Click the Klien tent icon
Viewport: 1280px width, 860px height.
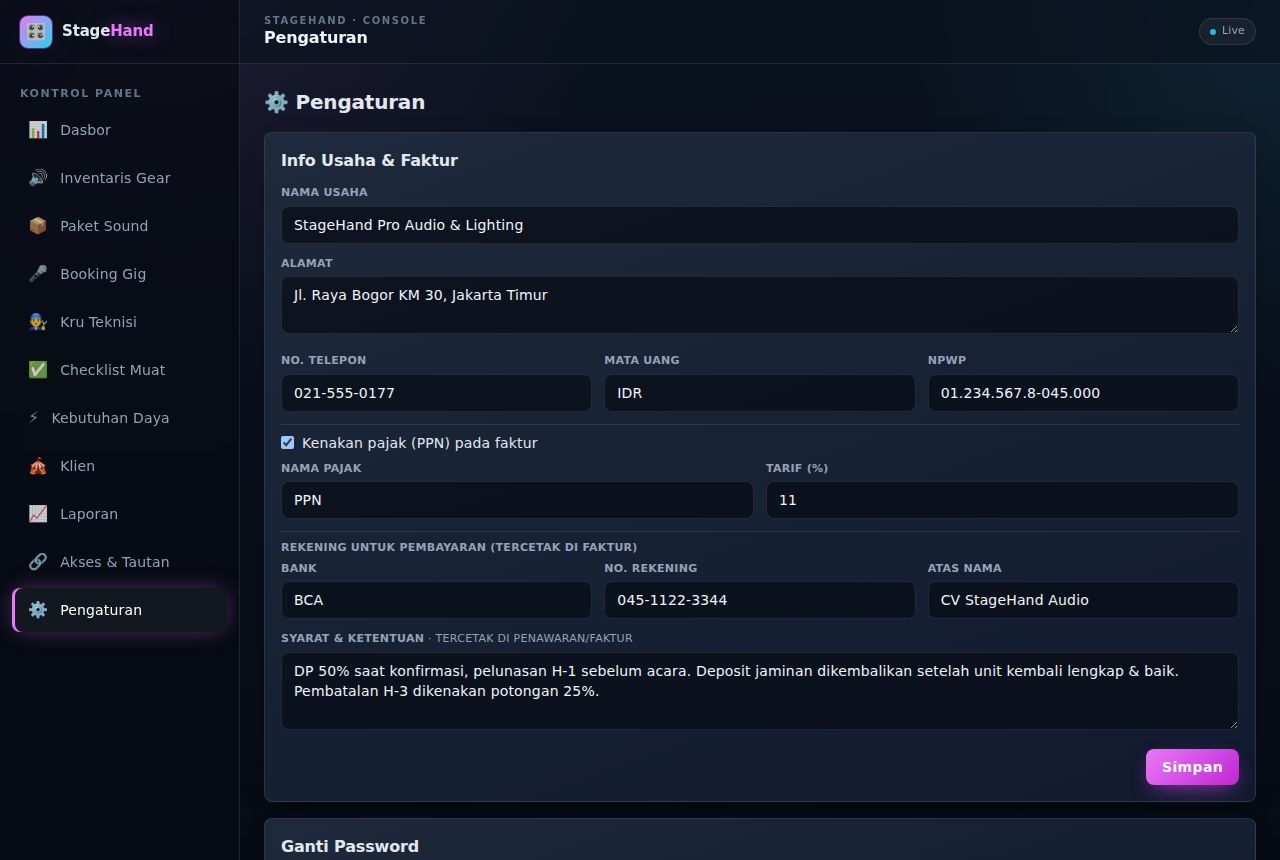(38, 466)
